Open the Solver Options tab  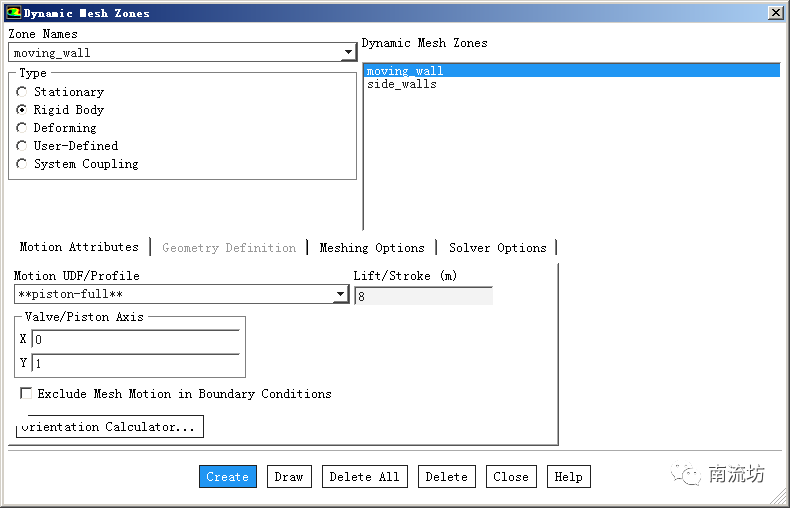tap(497, 247)
